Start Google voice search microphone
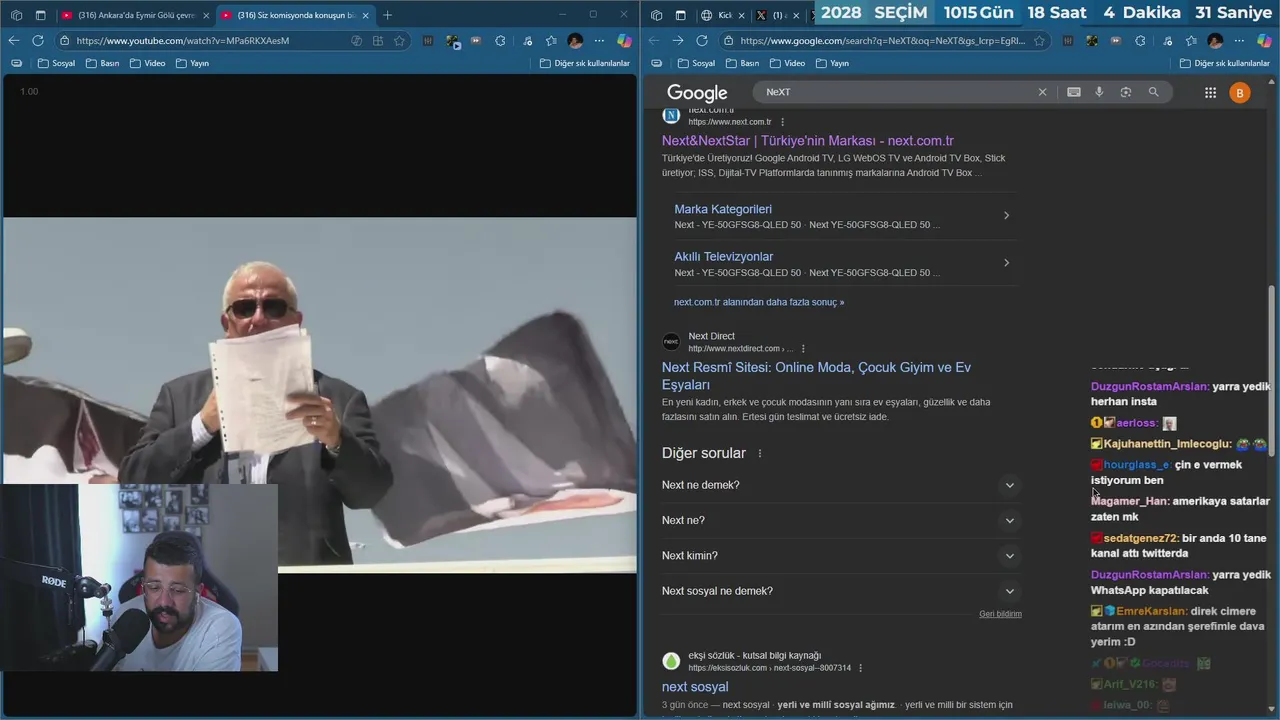 coord(1099,92)
